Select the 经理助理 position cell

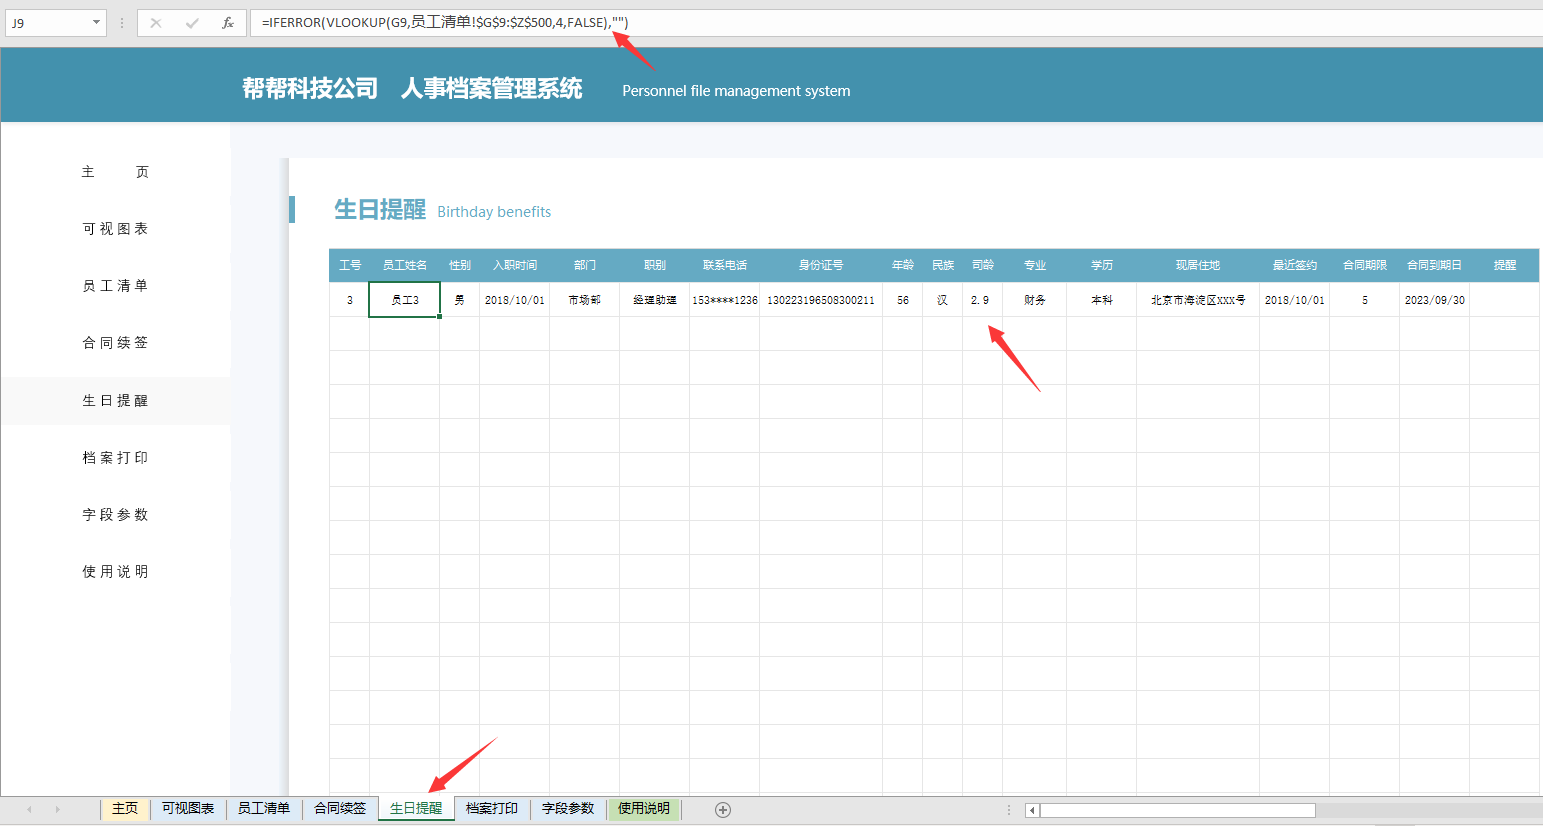click(x=655, y=300)
